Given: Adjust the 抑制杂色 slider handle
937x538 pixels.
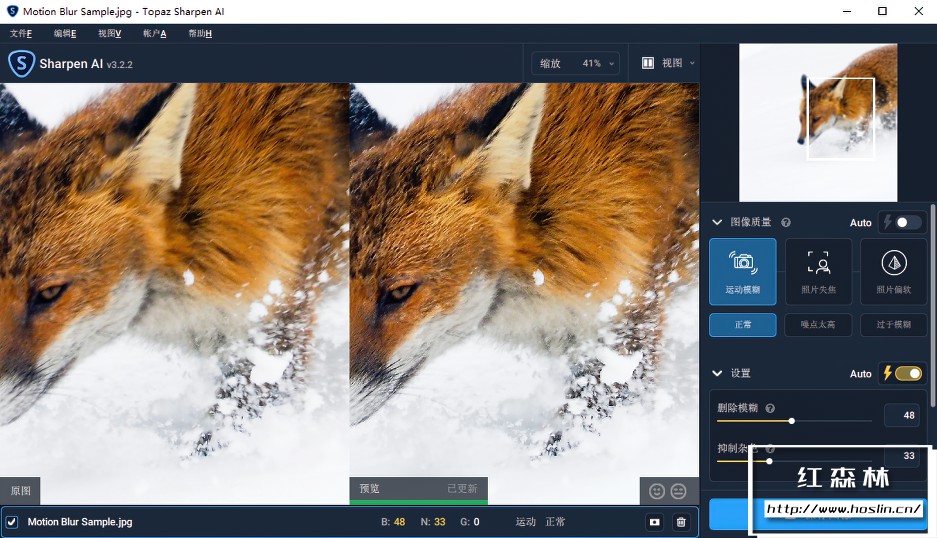Looking at the screenshot, I should [x=769, y=461].
